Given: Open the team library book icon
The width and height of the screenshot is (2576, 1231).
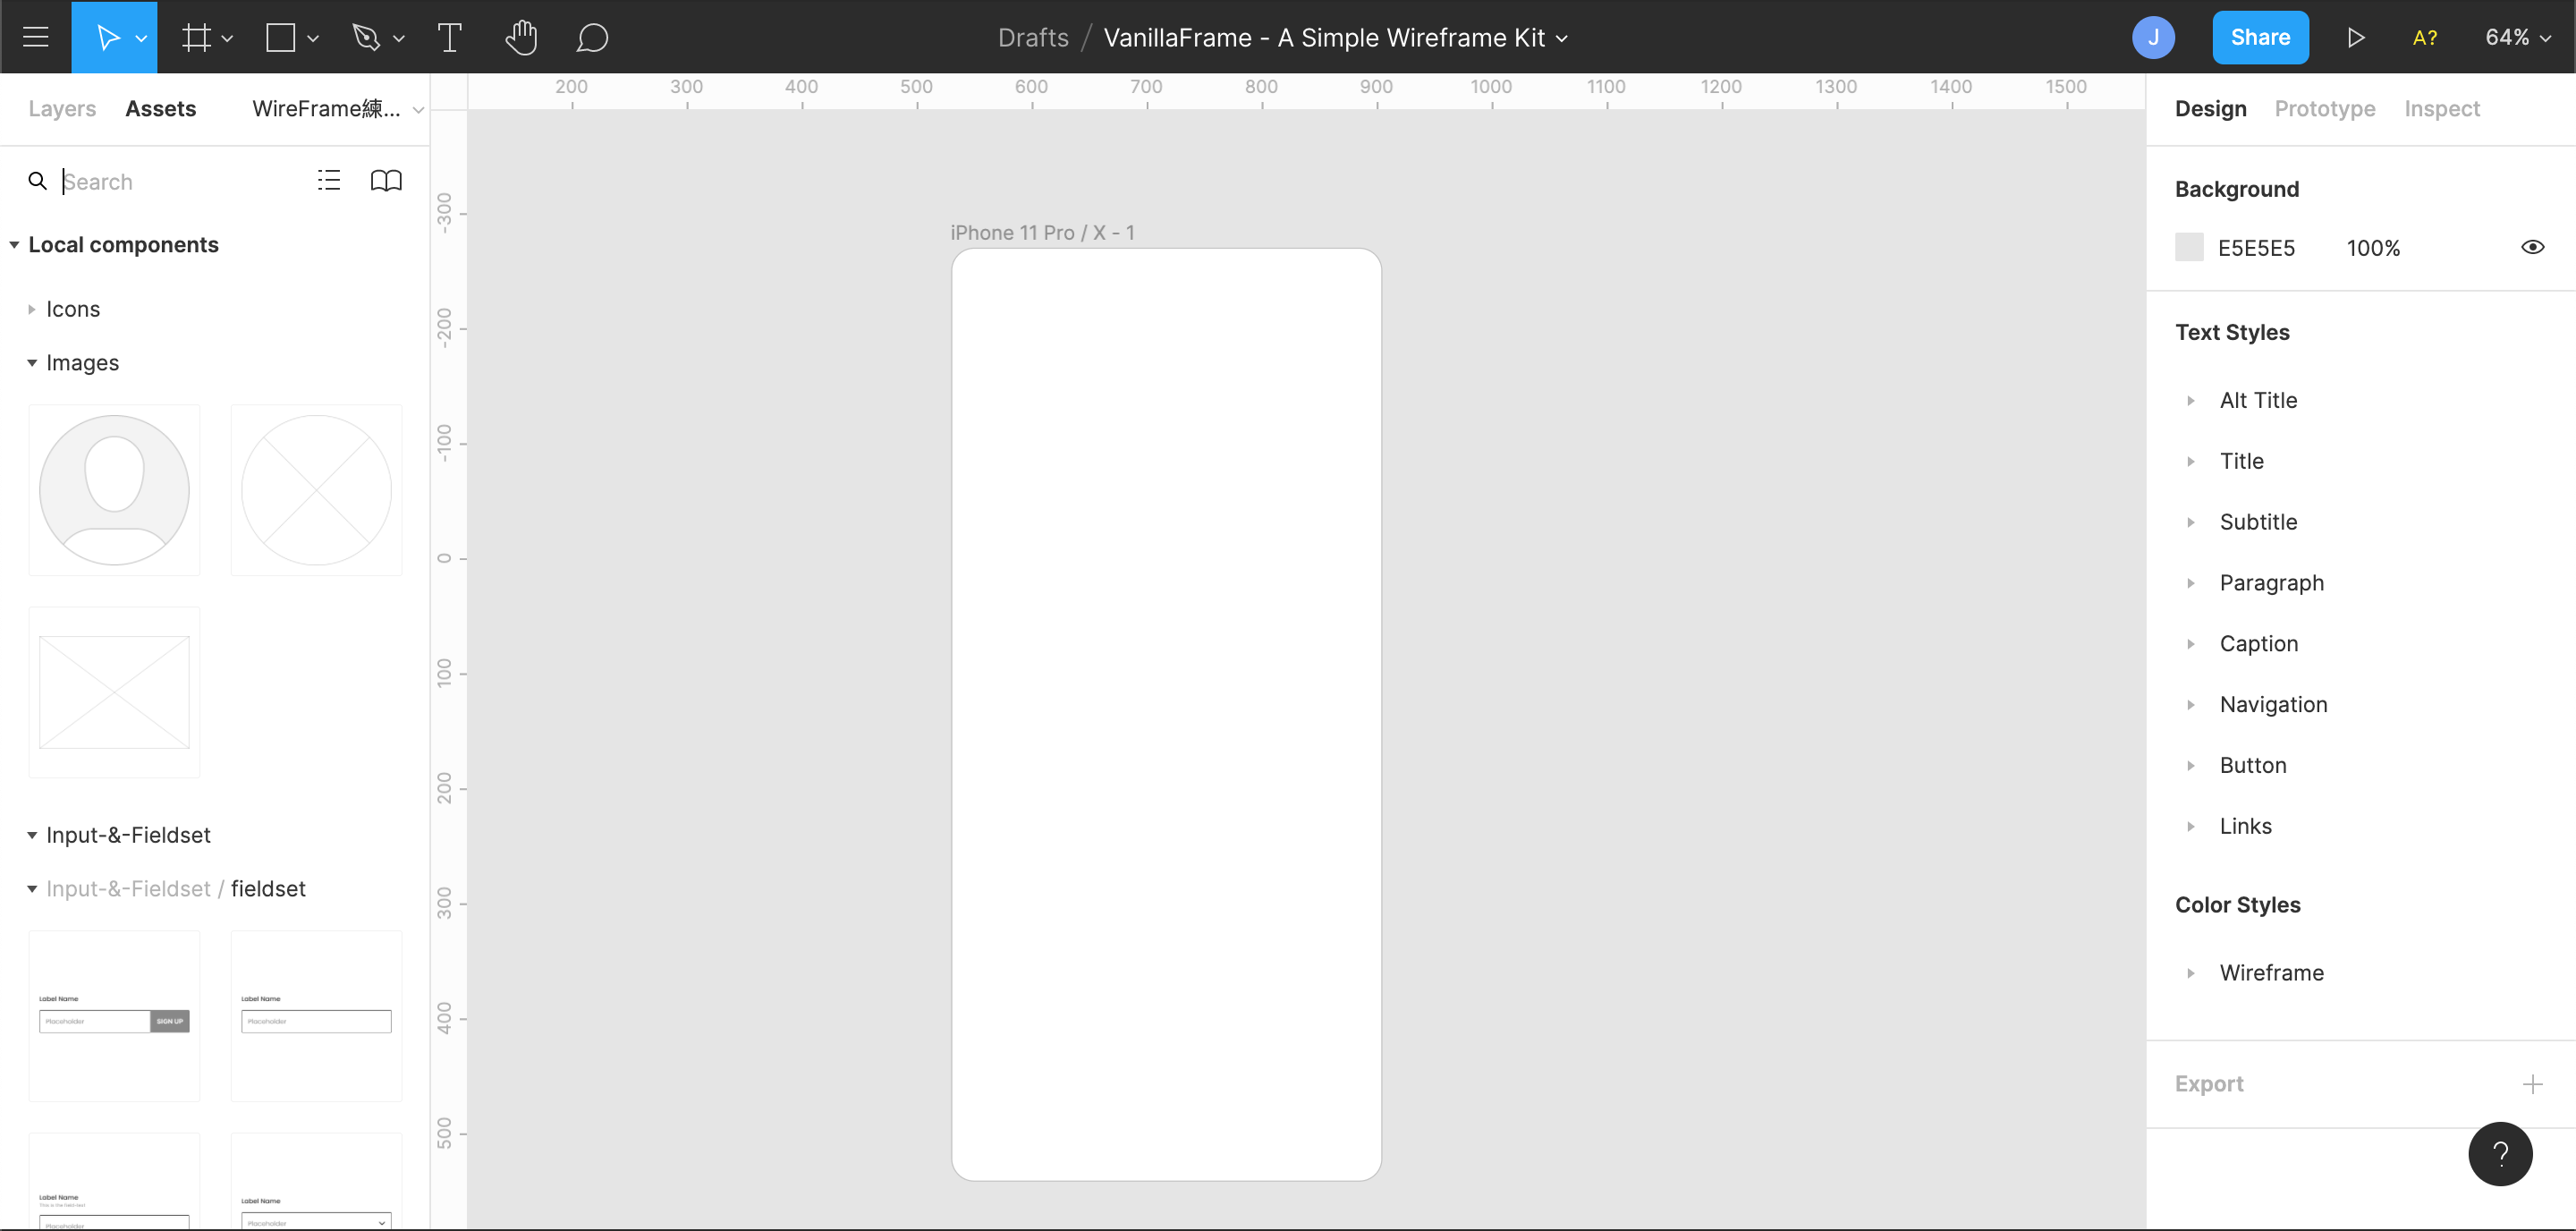Looking at the screenshot, I should (386, 181).
